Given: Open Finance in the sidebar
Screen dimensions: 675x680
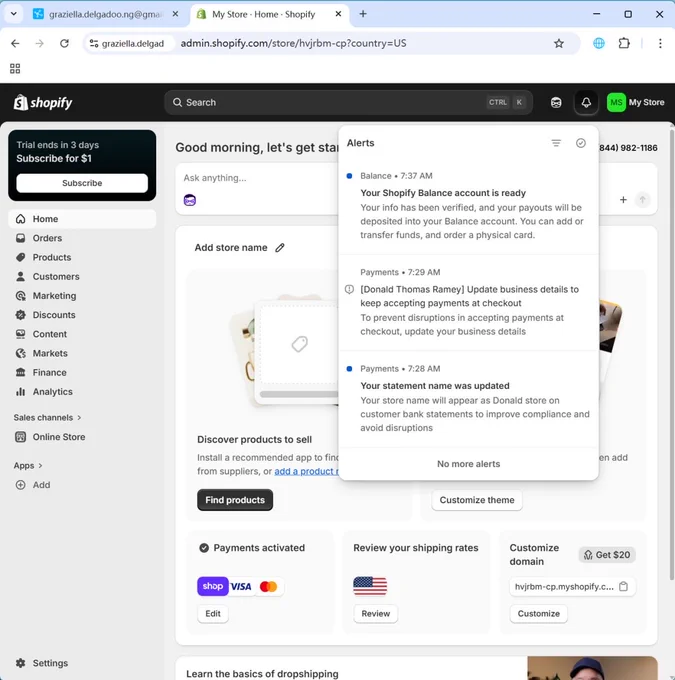Looking at the screenshot, I should [82, 373].
